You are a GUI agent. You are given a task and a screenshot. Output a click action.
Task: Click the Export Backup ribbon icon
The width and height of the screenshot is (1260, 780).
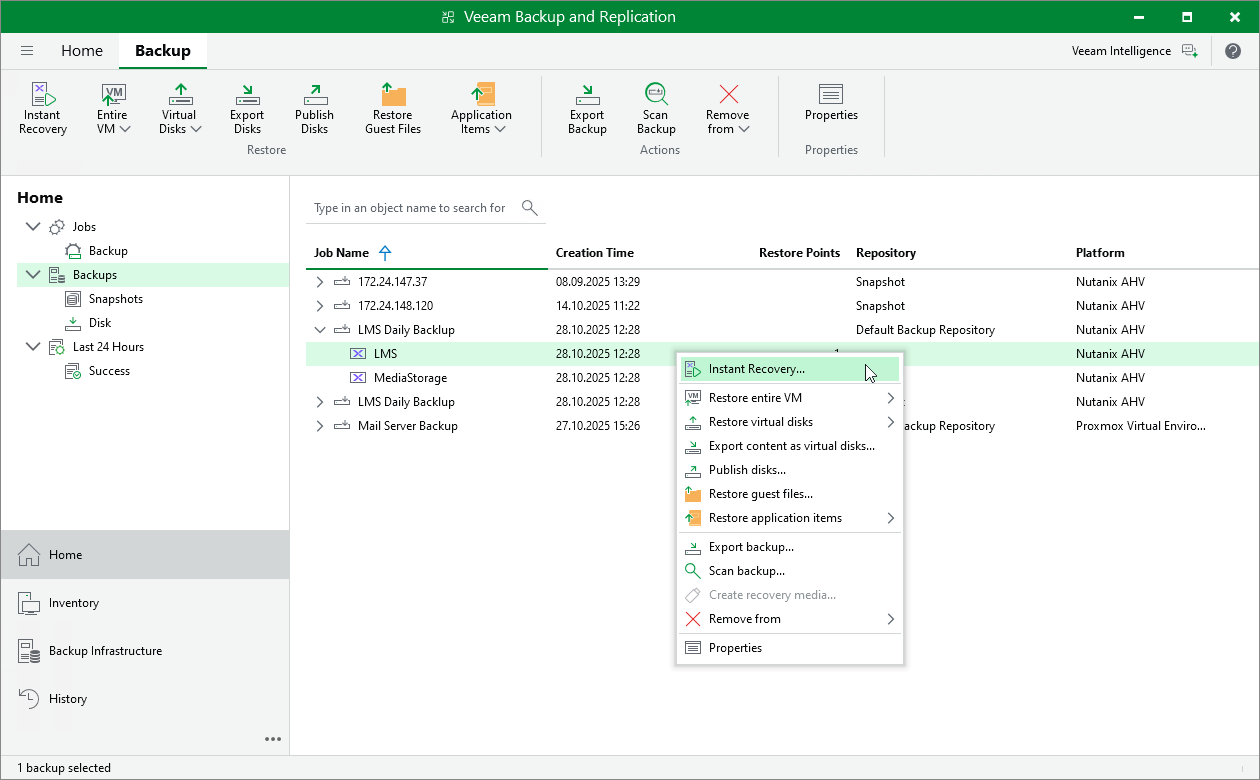(587, 108)
